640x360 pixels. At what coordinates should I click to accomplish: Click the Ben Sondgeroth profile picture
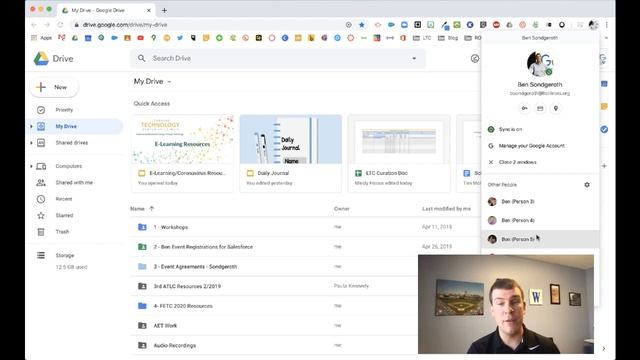(539, 64)
